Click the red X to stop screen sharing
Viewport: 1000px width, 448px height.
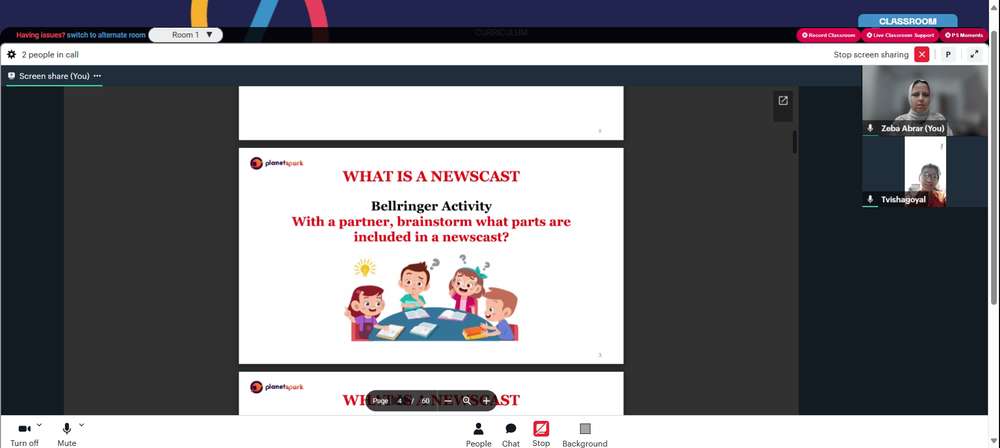[922, 54]
